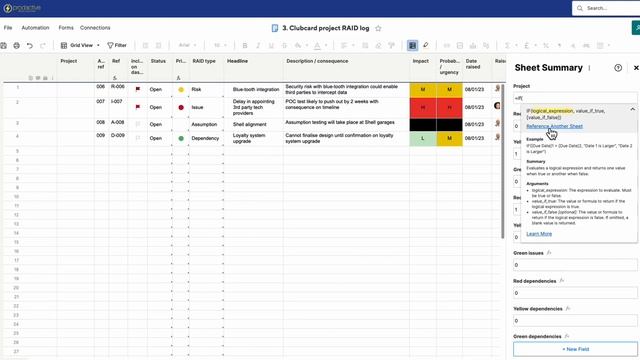Toggle underline formatting
The width and height of the screenshot is (640, 360).
pyautogui.click(x=271, y=45)
